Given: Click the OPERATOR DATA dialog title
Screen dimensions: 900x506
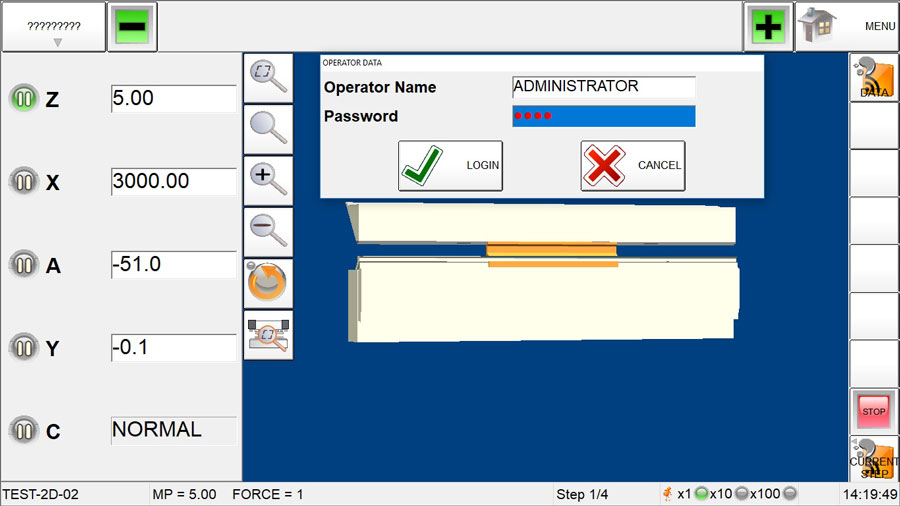Looking at the screenshot, I should coord(352,63).
